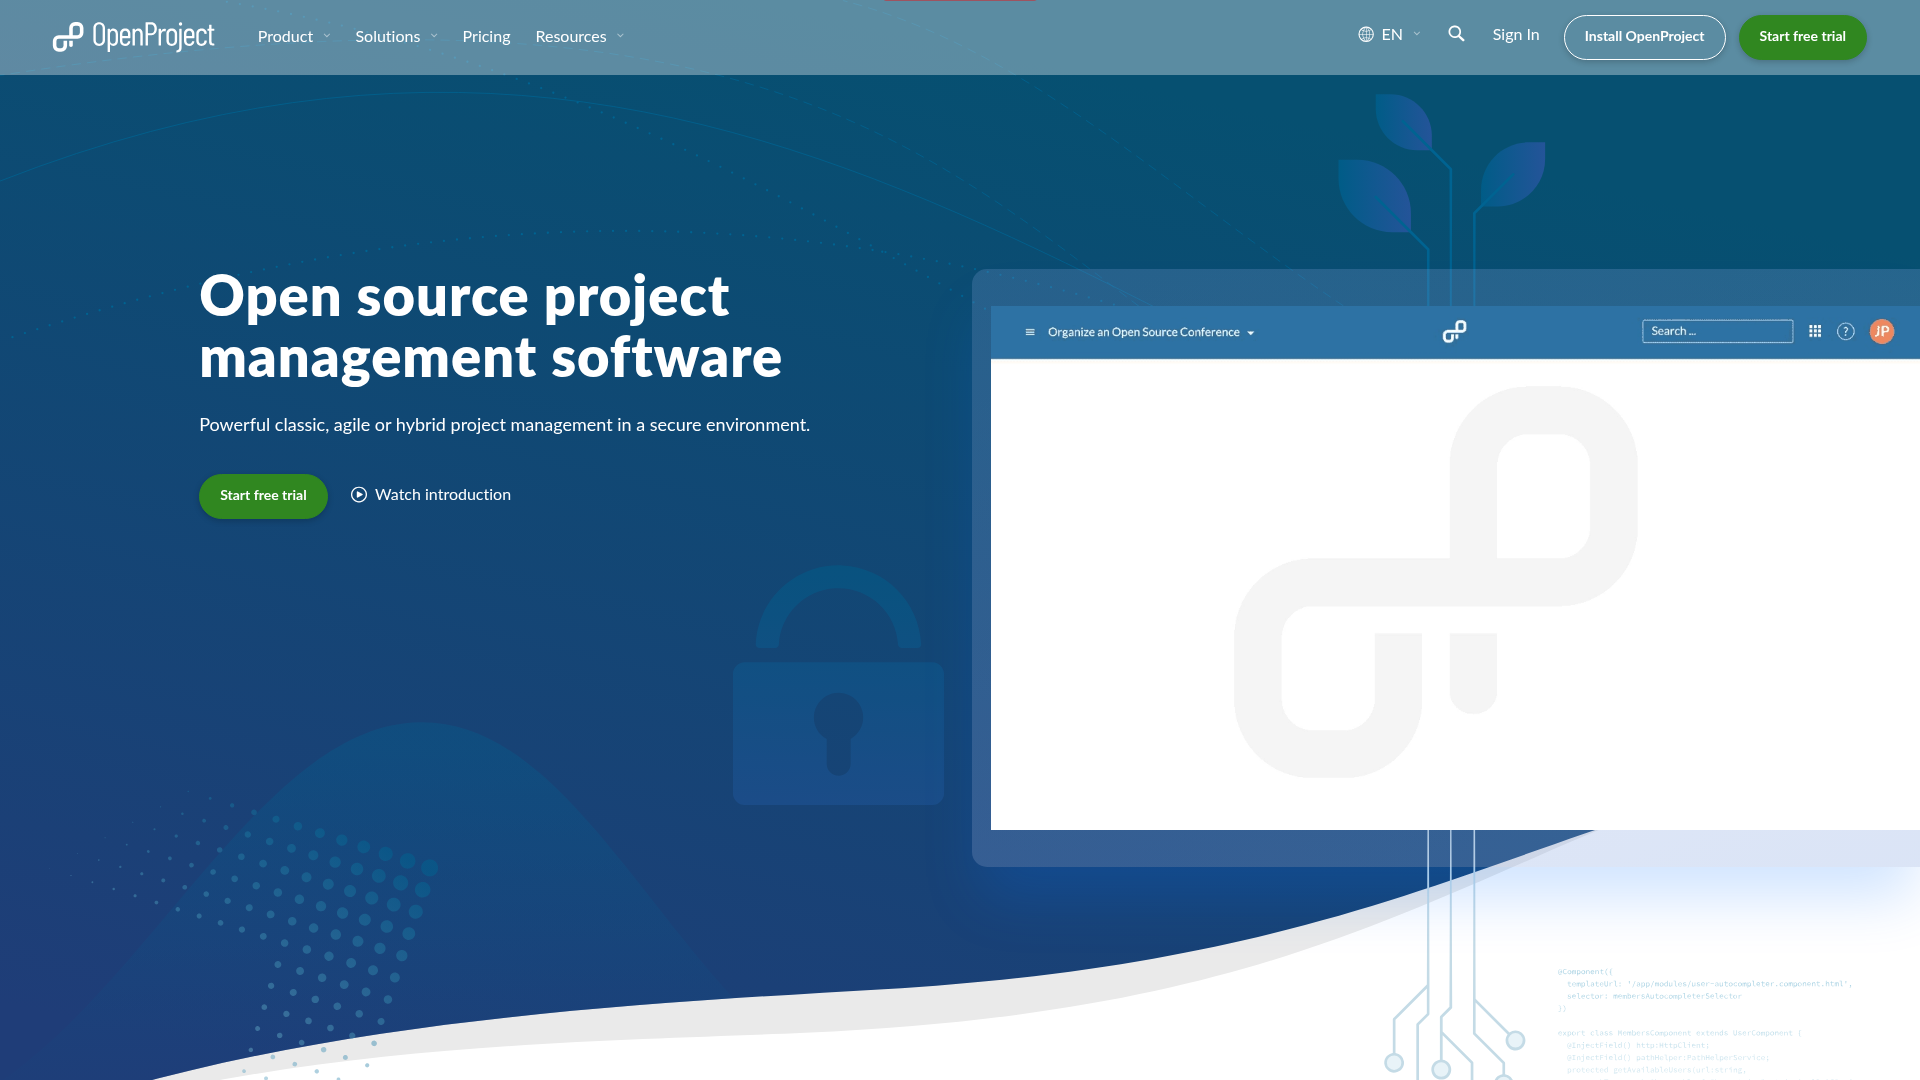Click the OpenProject logo in the header
The image size is (1920, 1080).
tap(133, 36)
